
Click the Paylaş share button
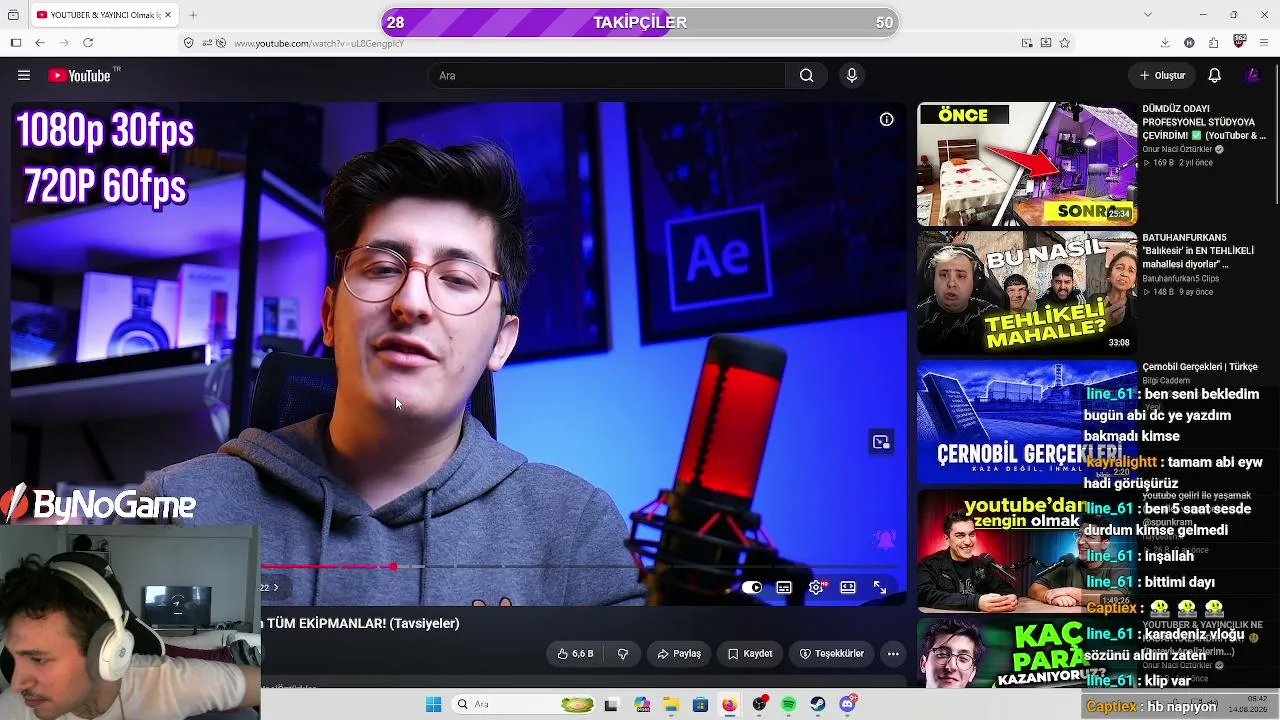click(679, 654)
